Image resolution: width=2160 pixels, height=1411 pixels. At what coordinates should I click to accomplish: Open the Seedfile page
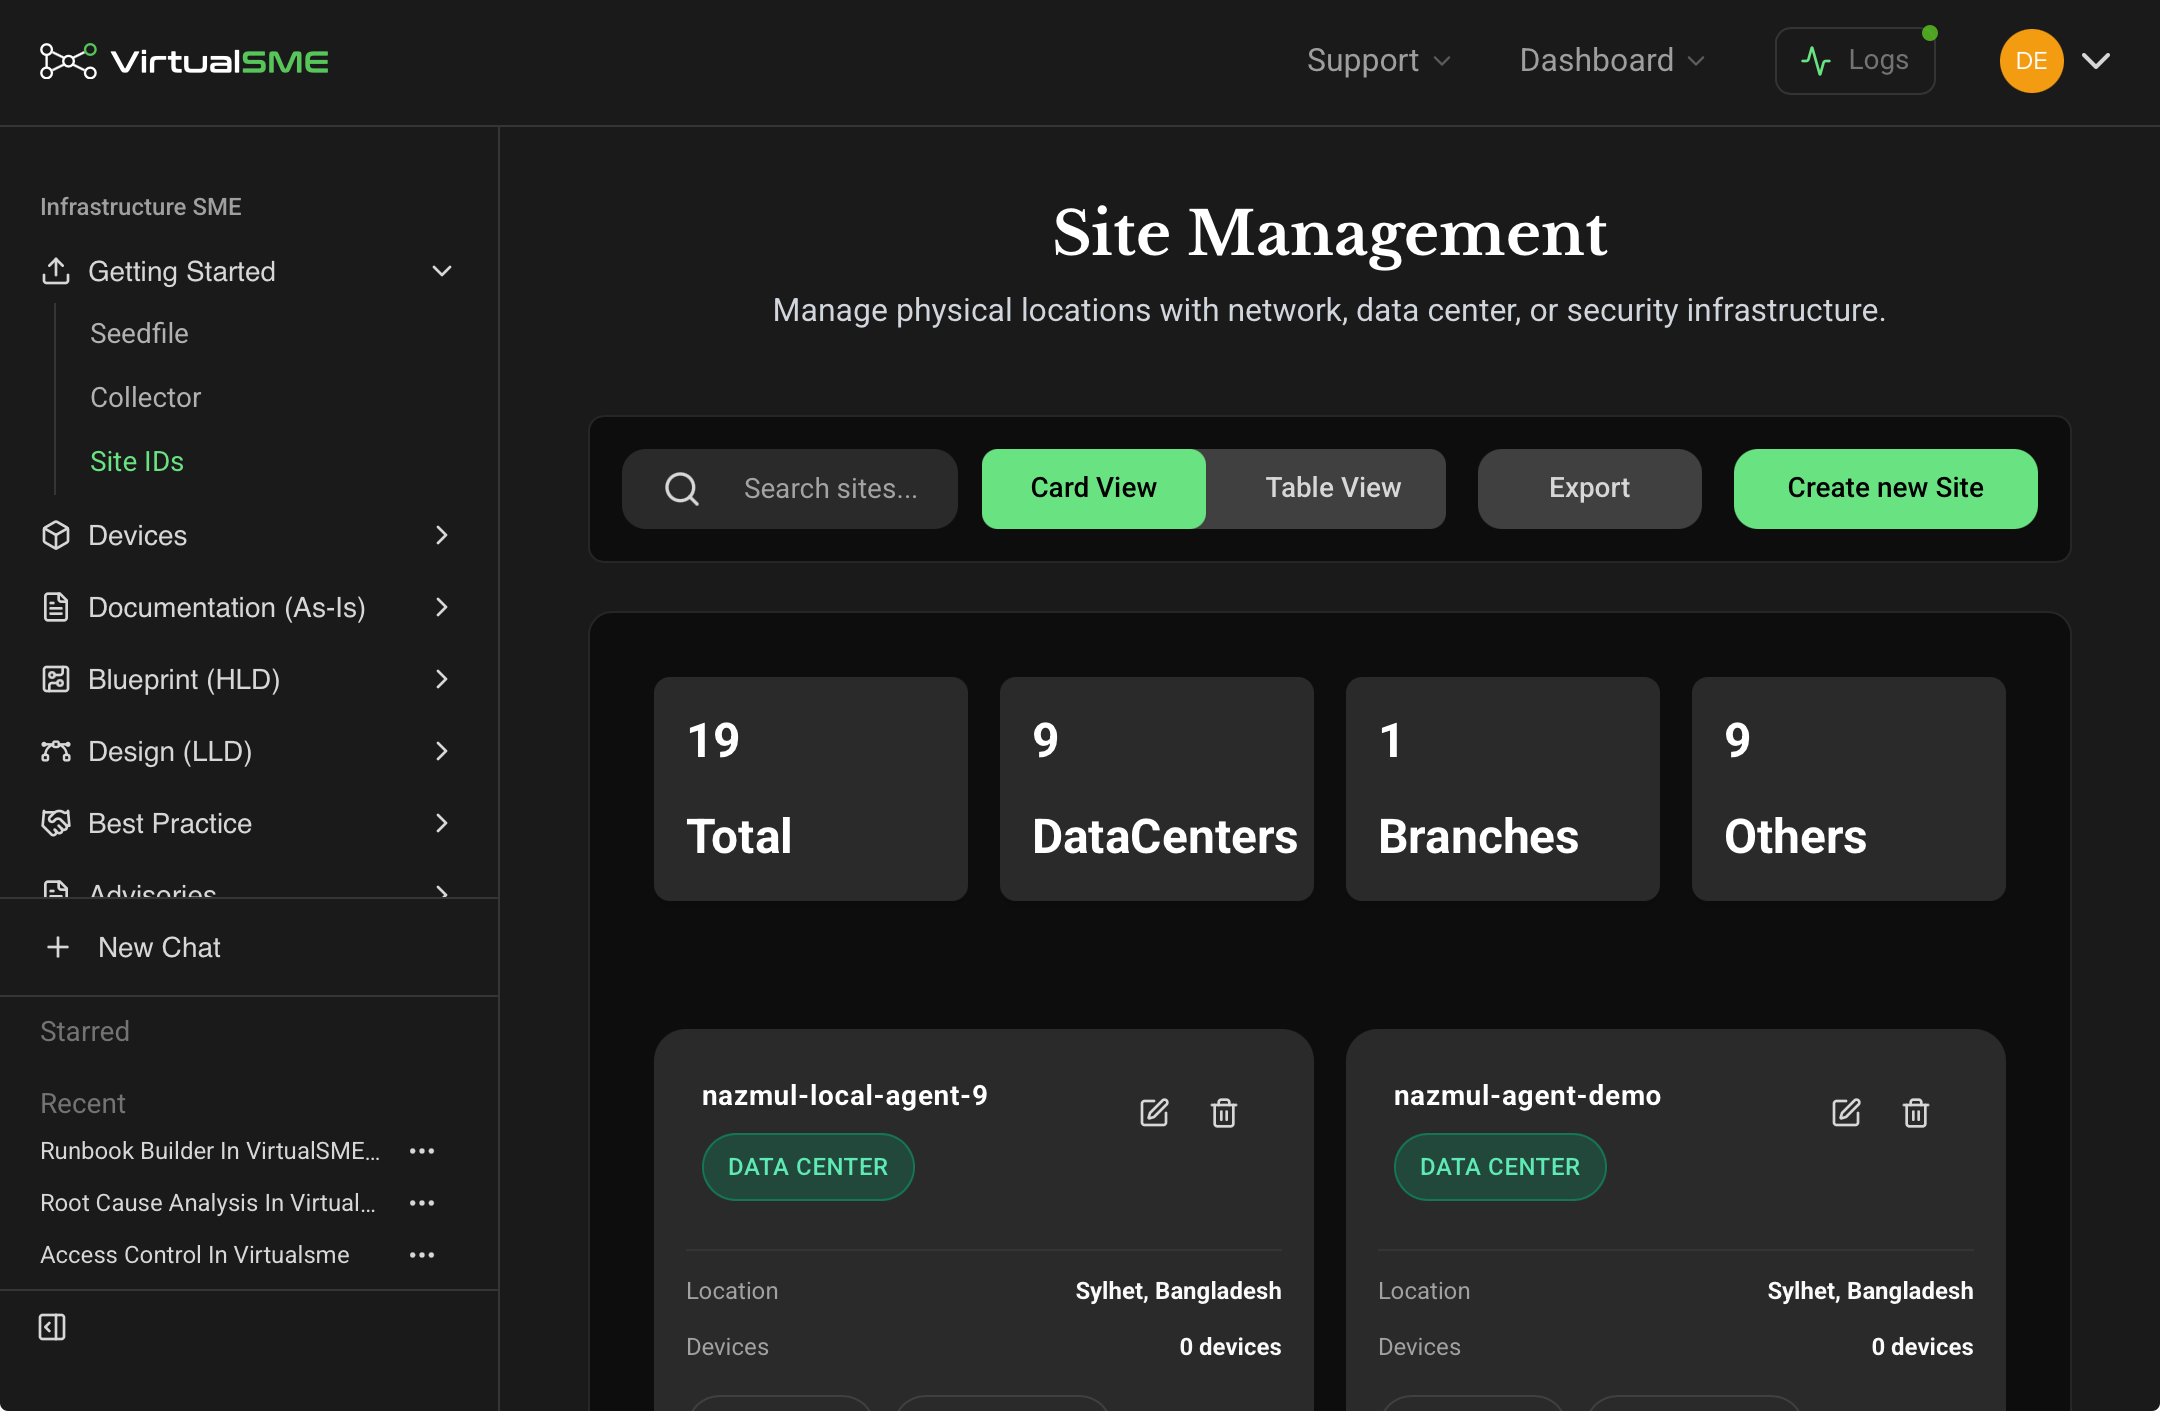click(x=139, y=333)
